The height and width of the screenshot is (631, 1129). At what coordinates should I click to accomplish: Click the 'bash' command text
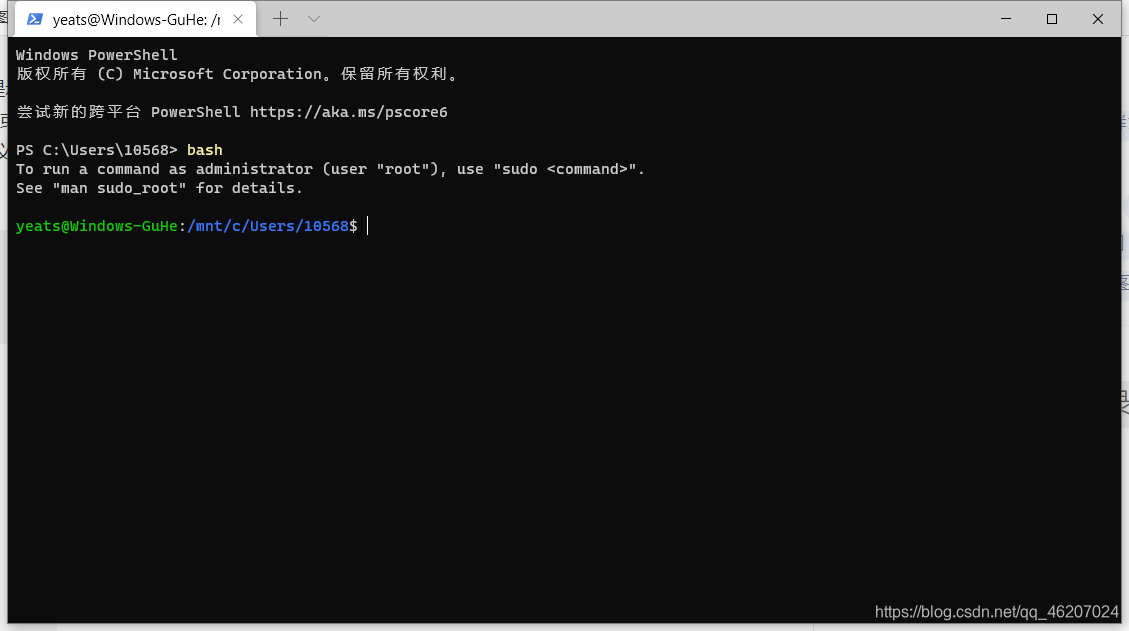[204, 150]
